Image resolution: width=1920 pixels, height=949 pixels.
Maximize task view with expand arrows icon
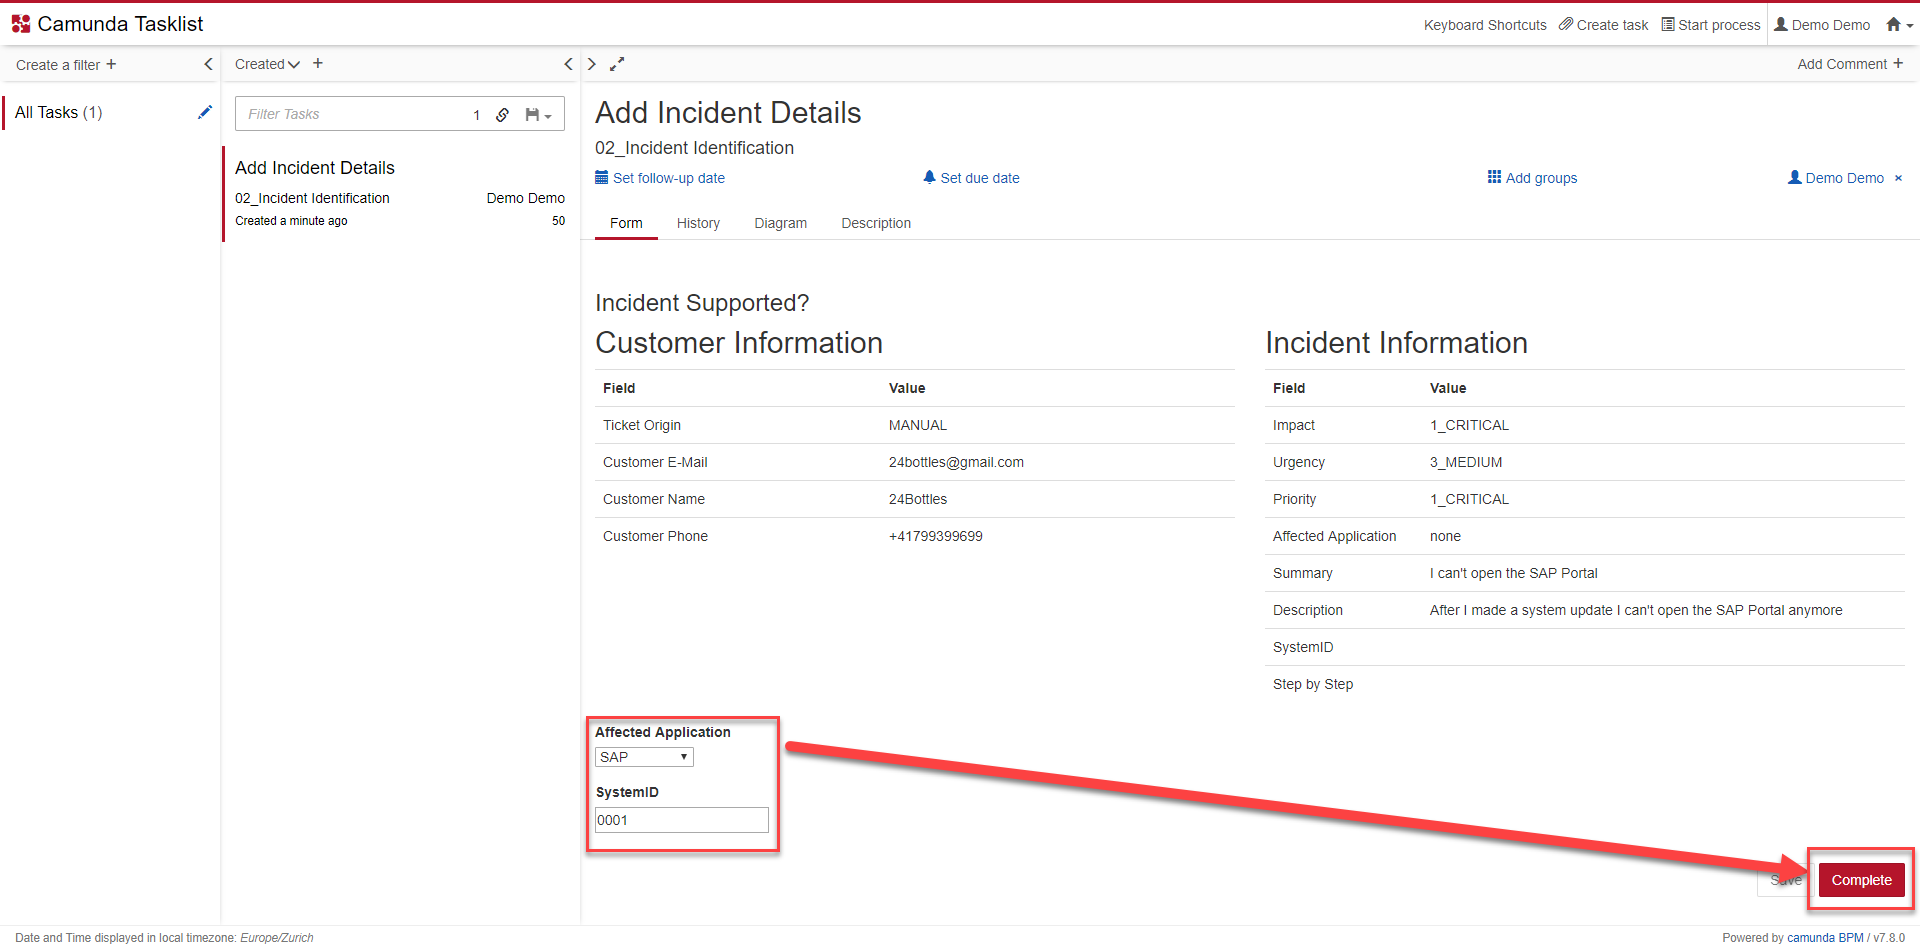[x=617, y=64]
